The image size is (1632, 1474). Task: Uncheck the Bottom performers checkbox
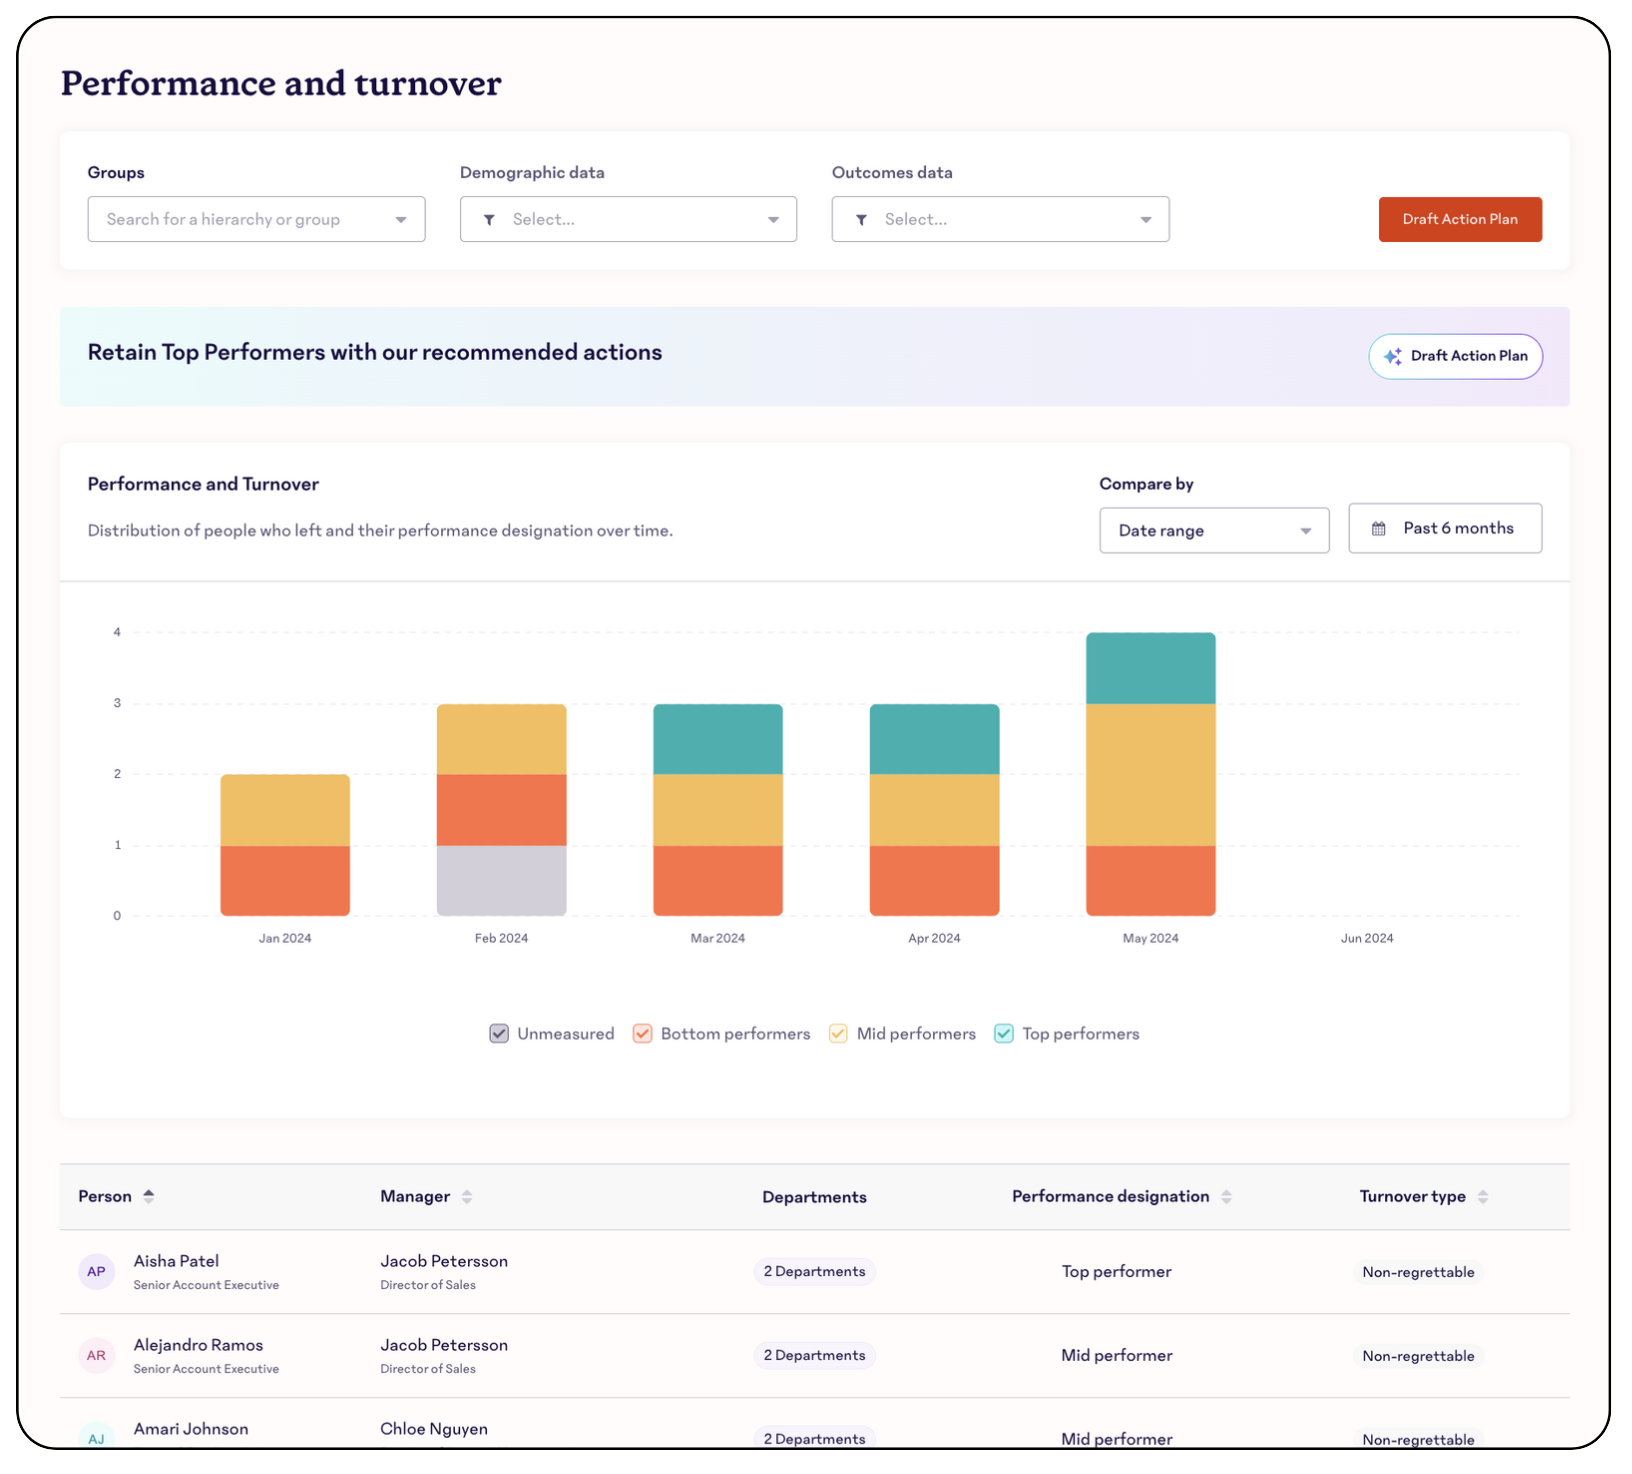click(642, 1033)
